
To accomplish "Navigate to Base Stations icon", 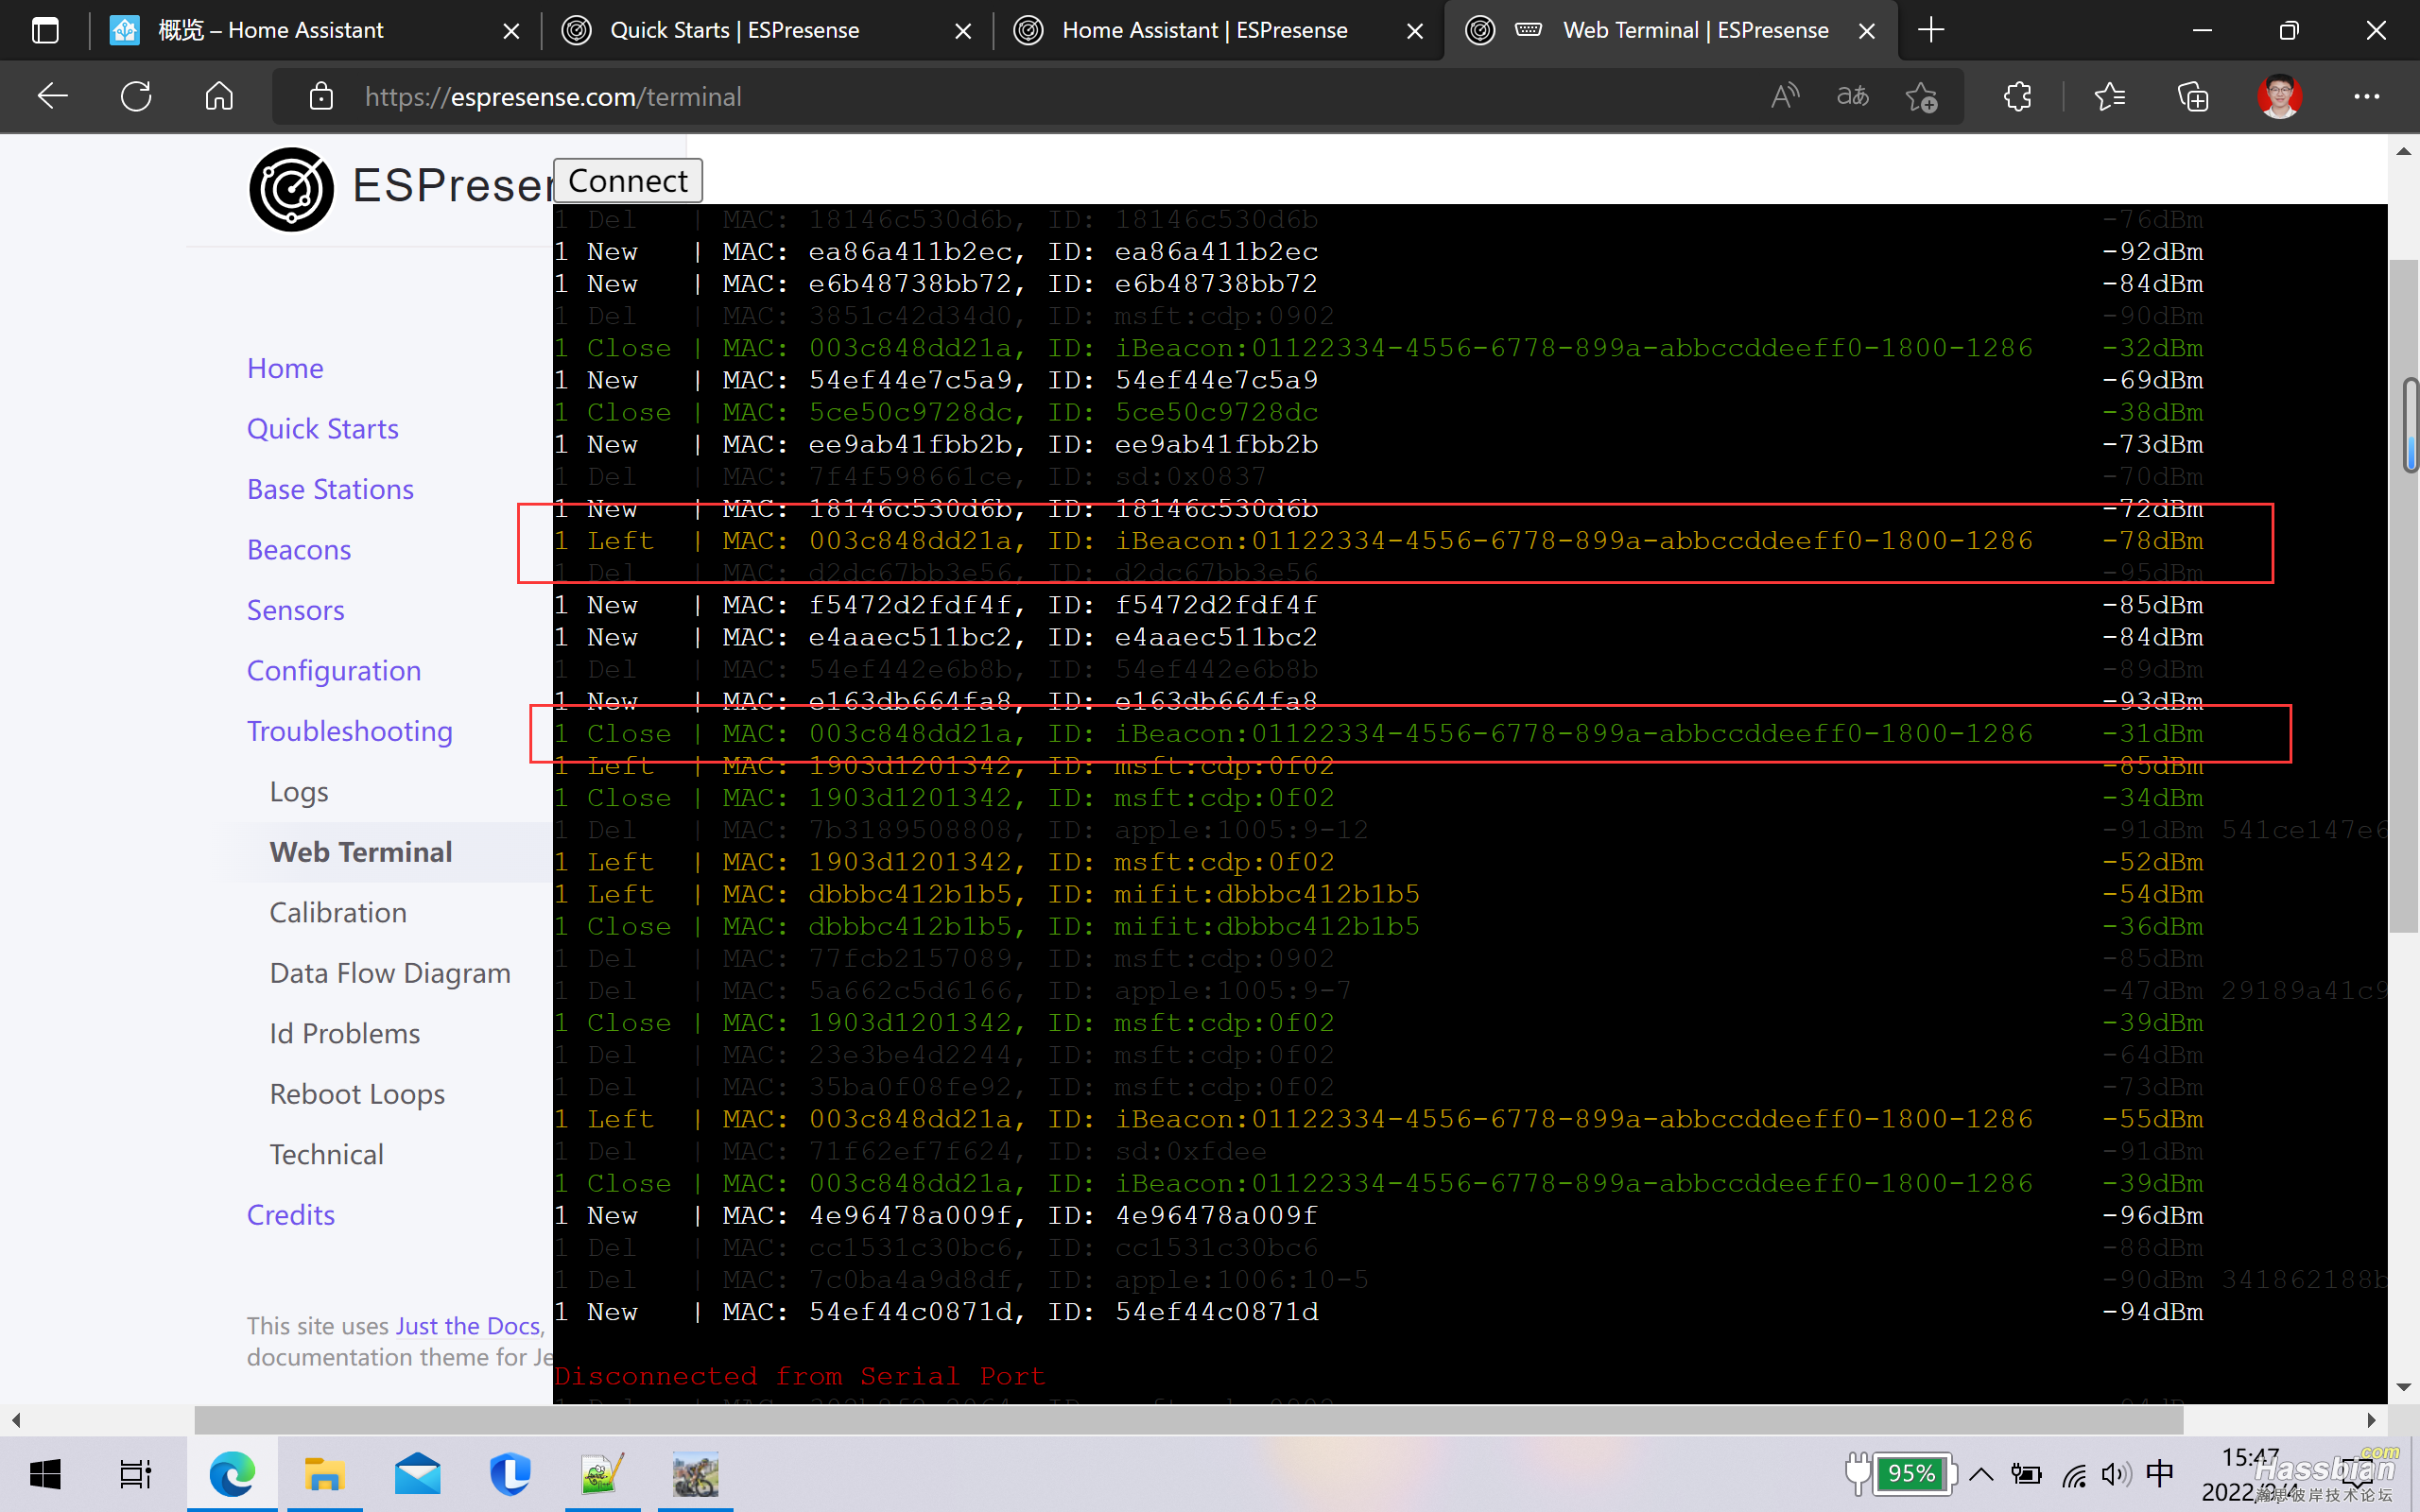I will (329, 488).
